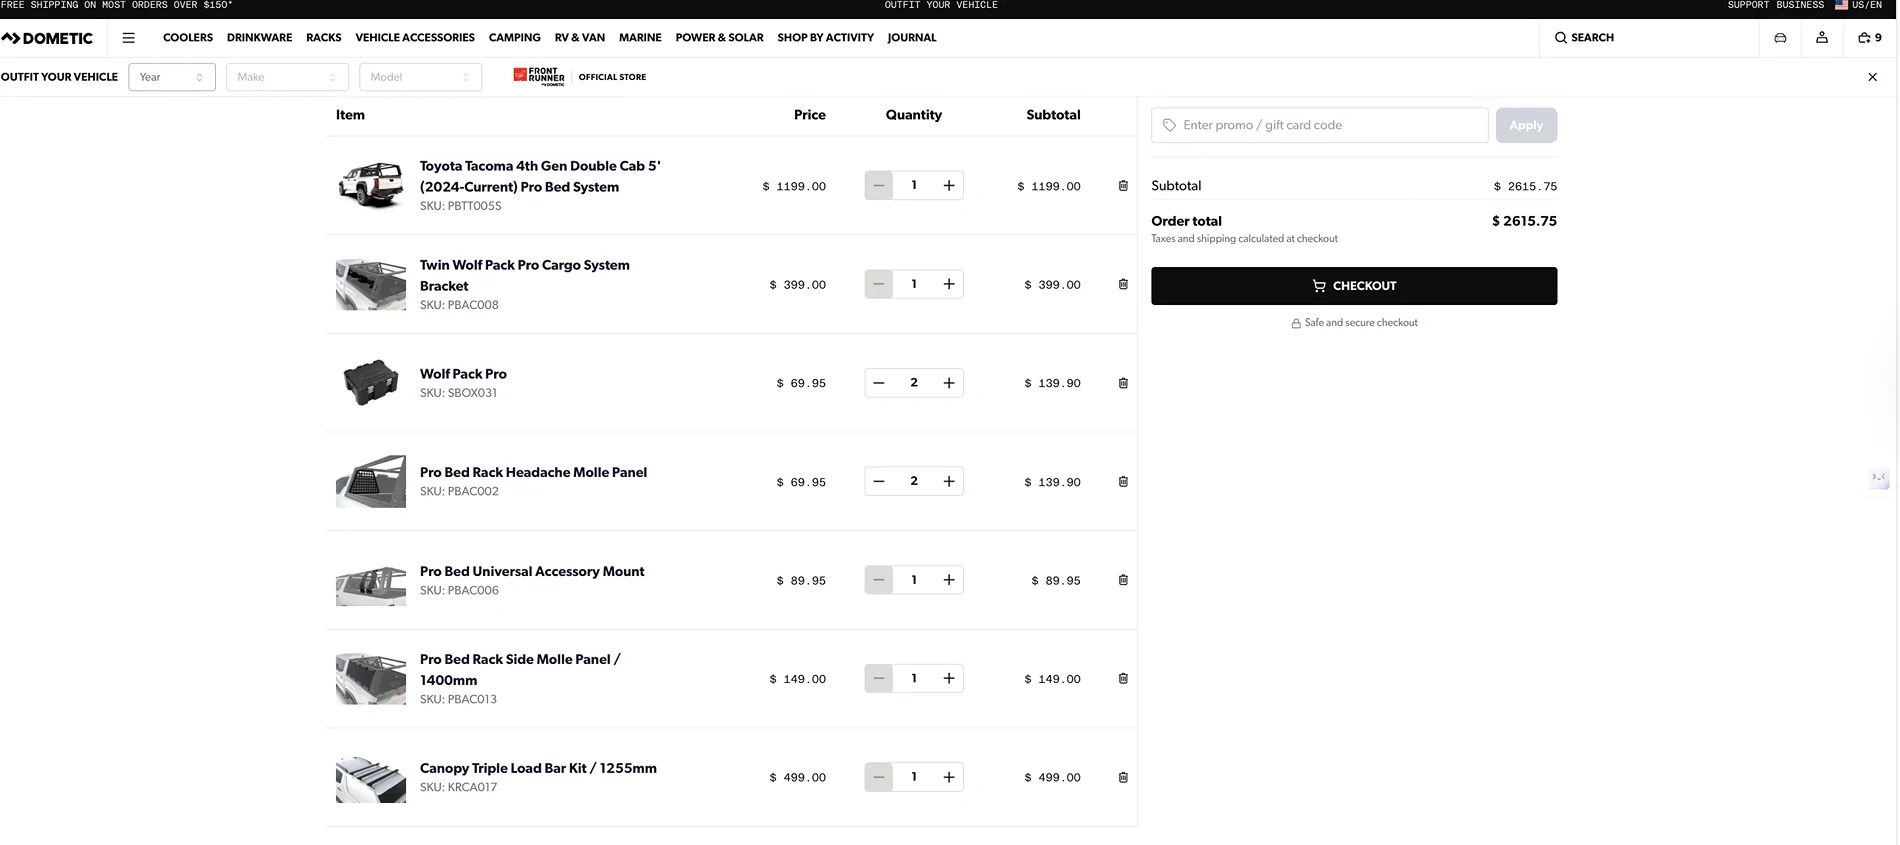Open the cart icon showing 9
1900x845 pixels.
(1869, 38)
